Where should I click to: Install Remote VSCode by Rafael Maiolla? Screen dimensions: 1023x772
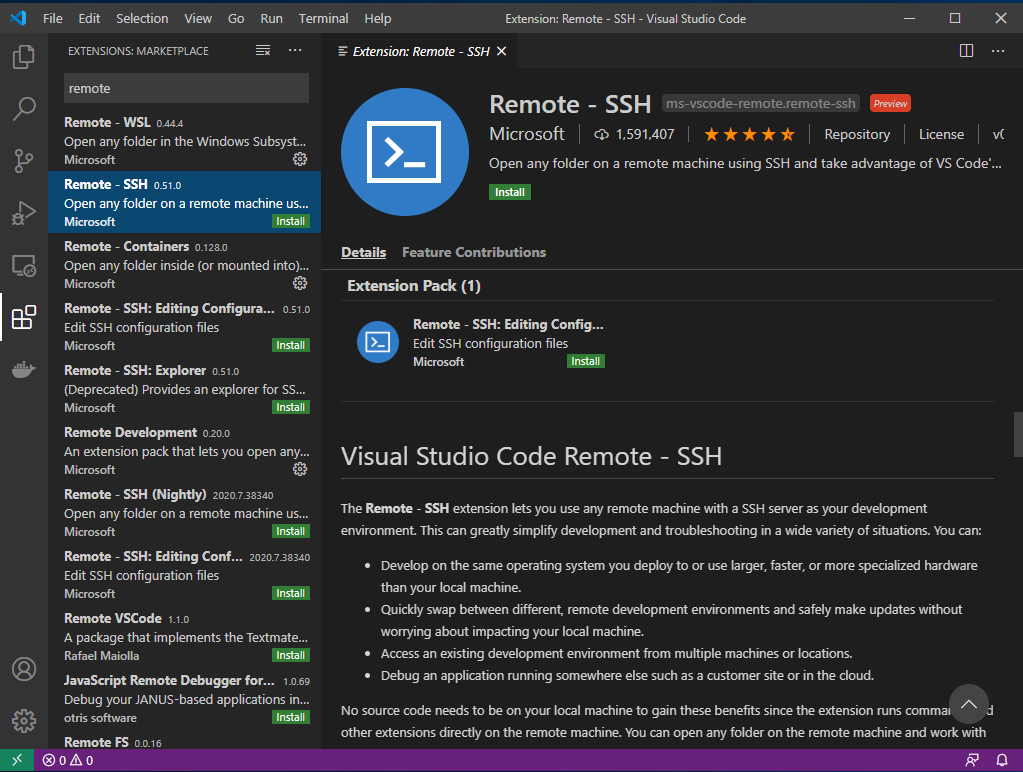[x=290, y=655]
